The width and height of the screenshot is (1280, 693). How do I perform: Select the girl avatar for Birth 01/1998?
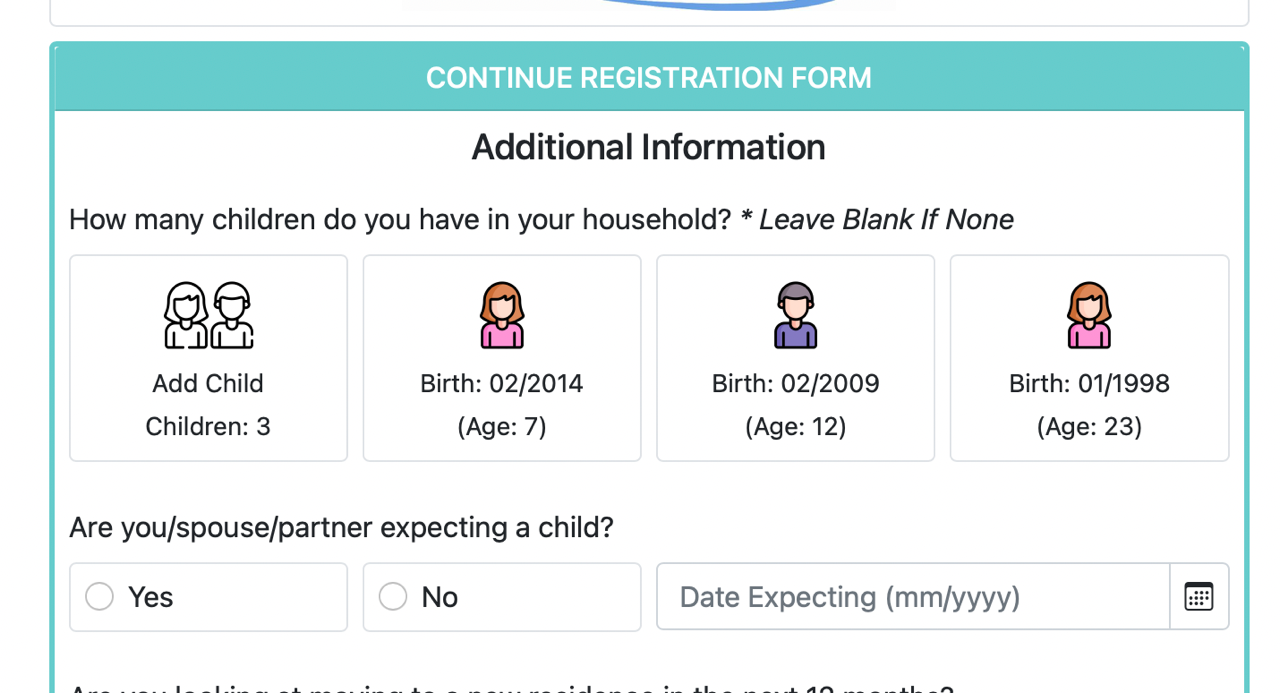coord(1089,315)
